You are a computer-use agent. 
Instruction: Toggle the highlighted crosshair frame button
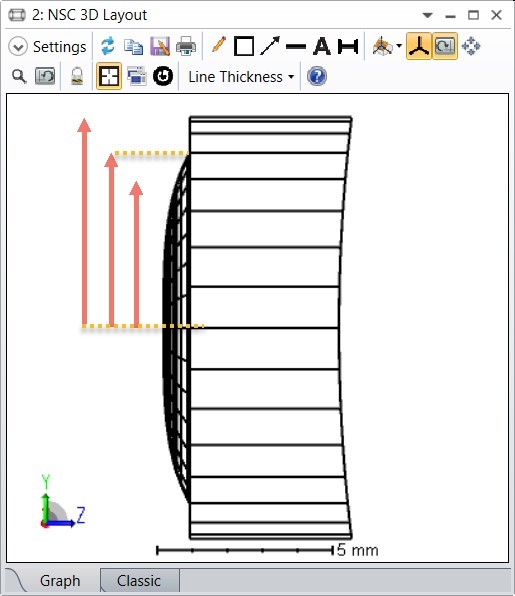[x=109, y=76]
